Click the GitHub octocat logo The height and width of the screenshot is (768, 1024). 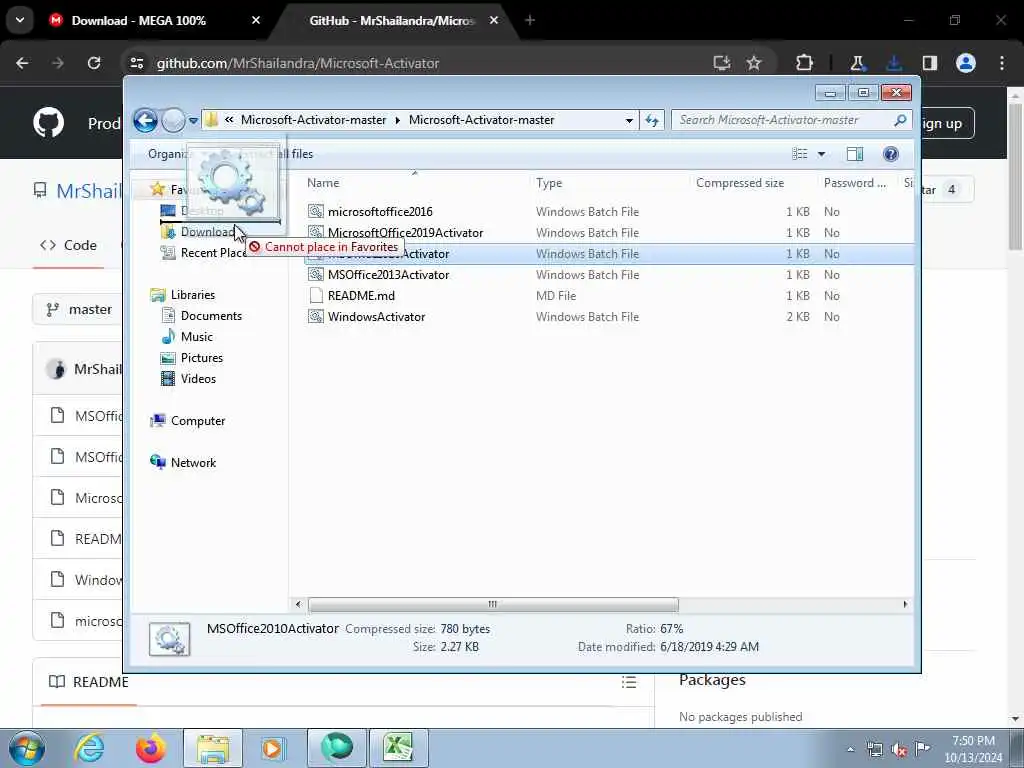tap(49, 123)
